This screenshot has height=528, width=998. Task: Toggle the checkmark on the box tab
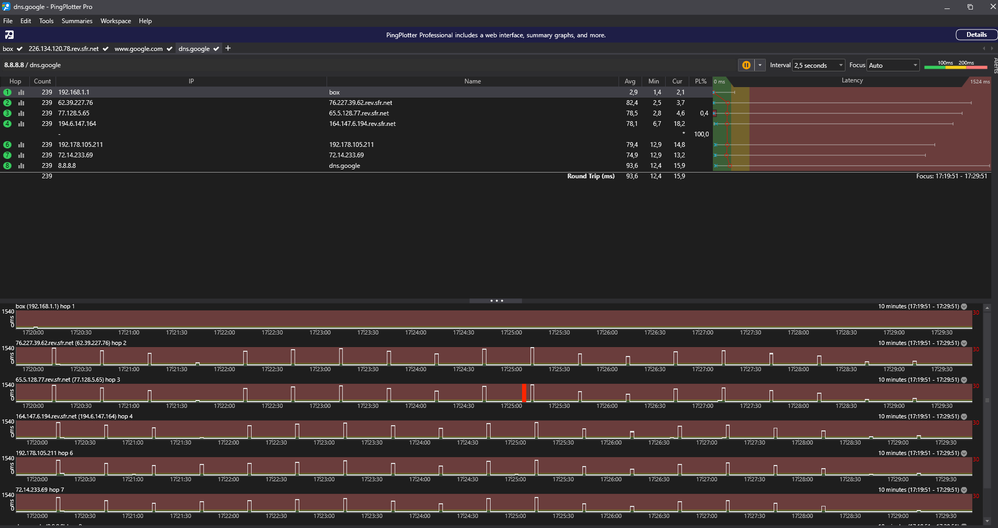[x=21, y=48]
